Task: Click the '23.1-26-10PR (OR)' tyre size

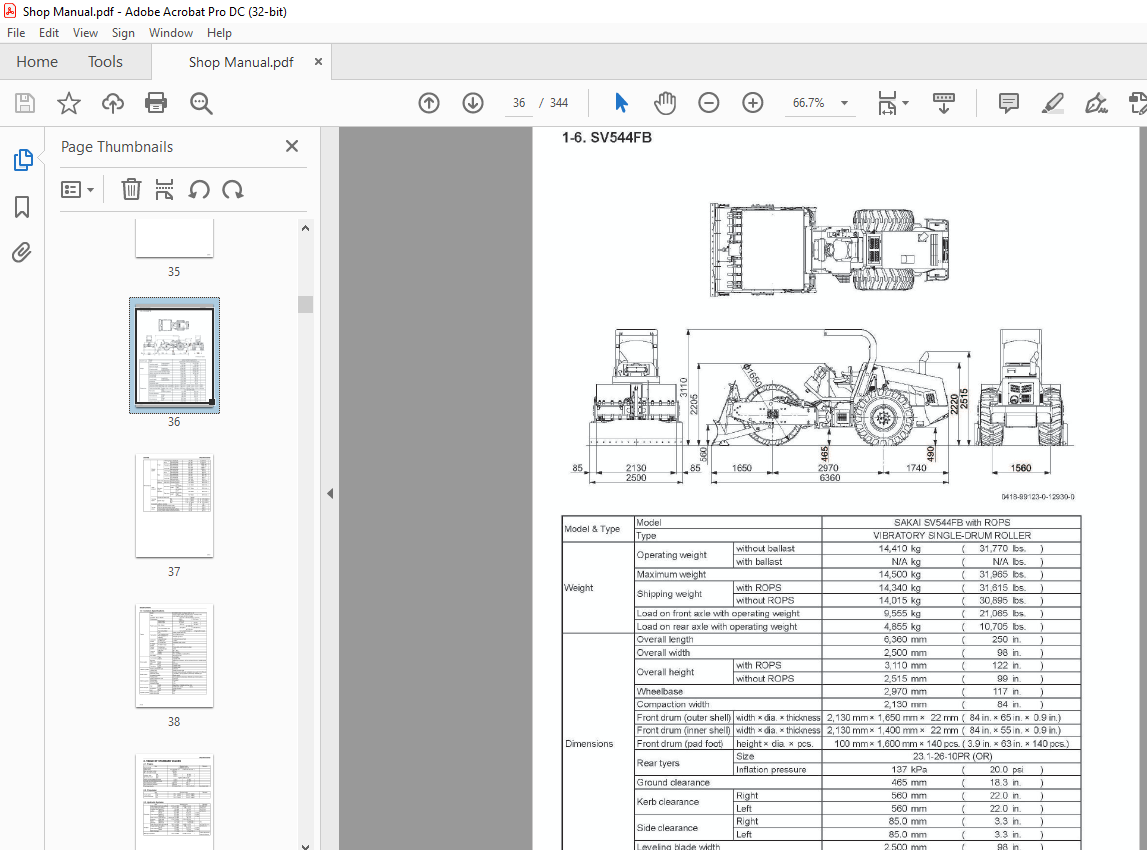Action: pyautogui.click(x=952, y=756)
